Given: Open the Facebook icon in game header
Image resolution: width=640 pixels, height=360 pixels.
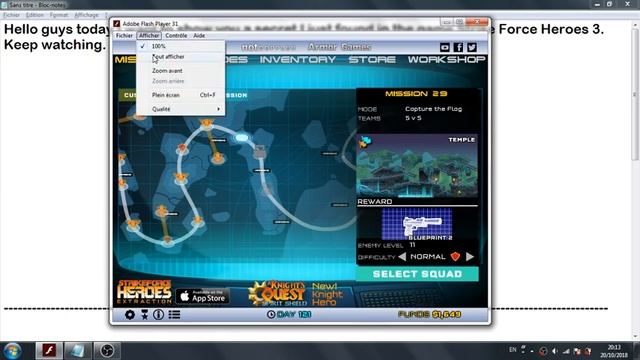Looking at the screenshot, I should point(458,47).
